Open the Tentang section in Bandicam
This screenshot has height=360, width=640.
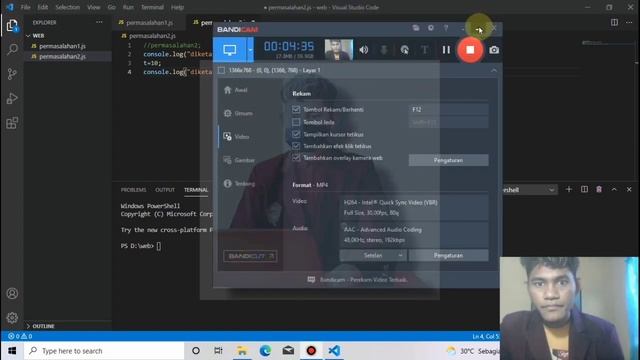point(240,184)
